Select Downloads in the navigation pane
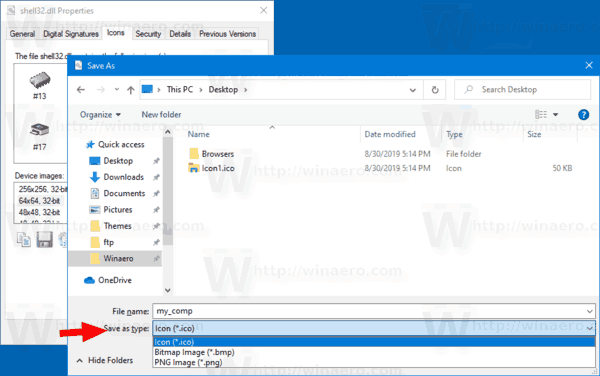The height and width of the screenshot is (376, 600). 123,177
